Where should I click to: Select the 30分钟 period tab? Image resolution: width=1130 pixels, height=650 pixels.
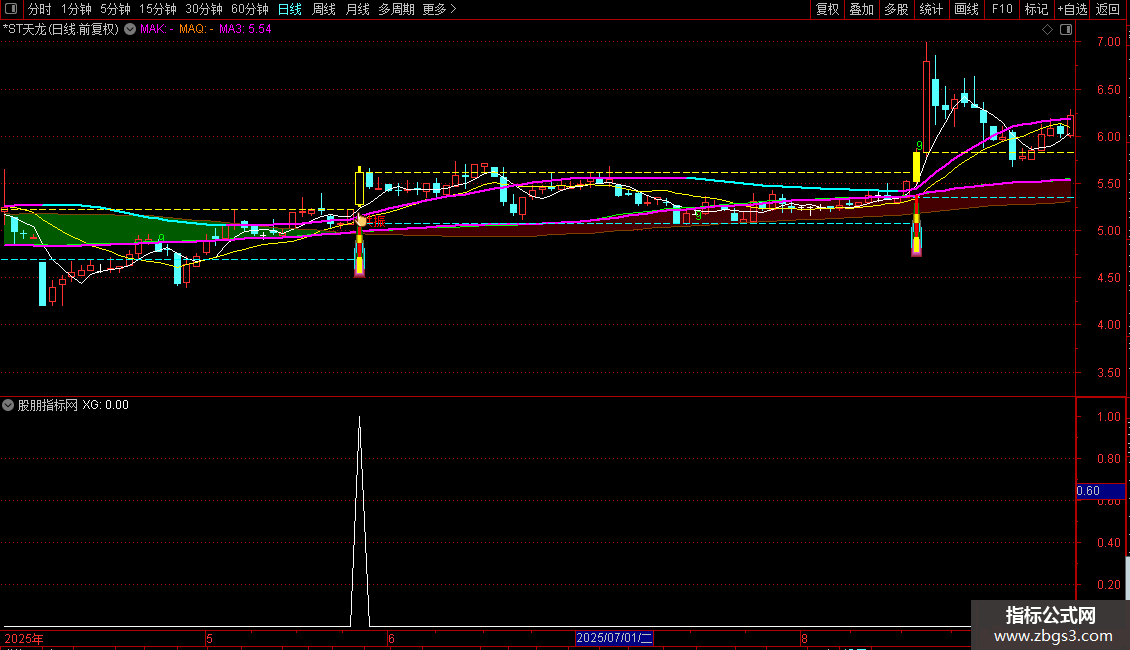(x=204, y=9)
